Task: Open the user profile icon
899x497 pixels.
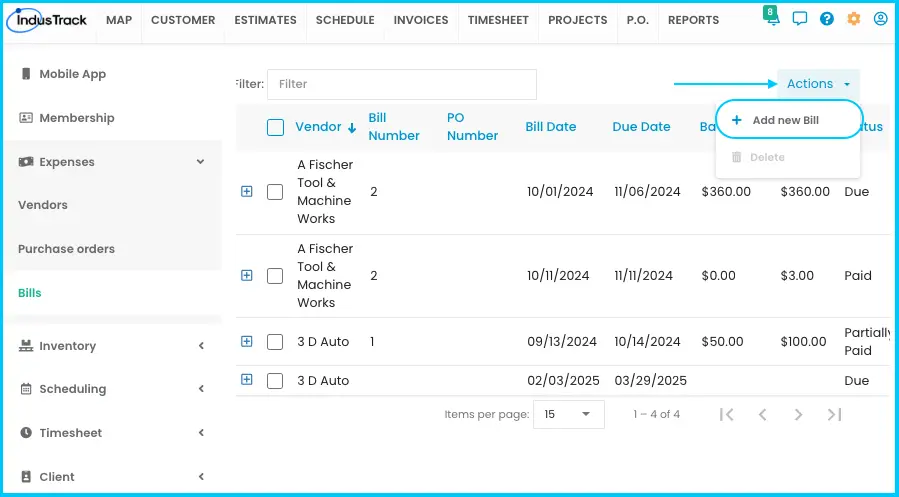Action: 881,19
